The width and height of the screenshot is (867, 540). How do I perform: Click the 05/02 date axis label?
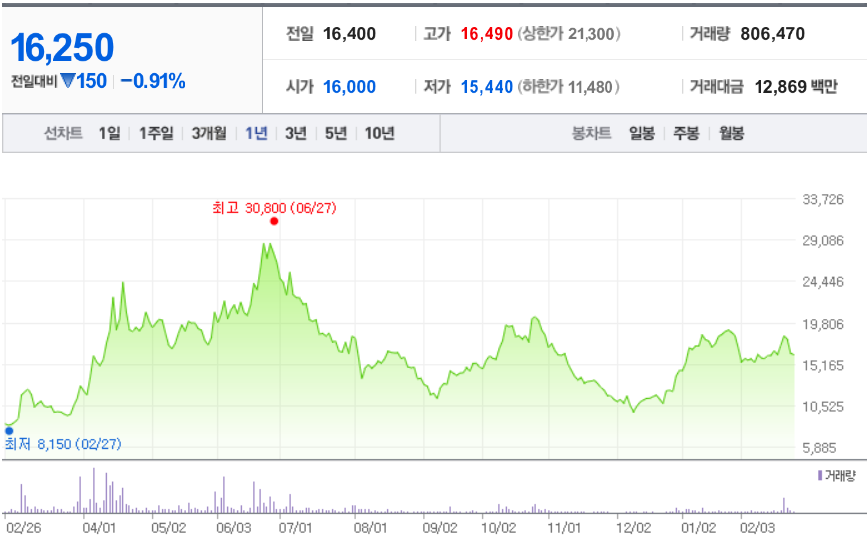pos(169,528)
